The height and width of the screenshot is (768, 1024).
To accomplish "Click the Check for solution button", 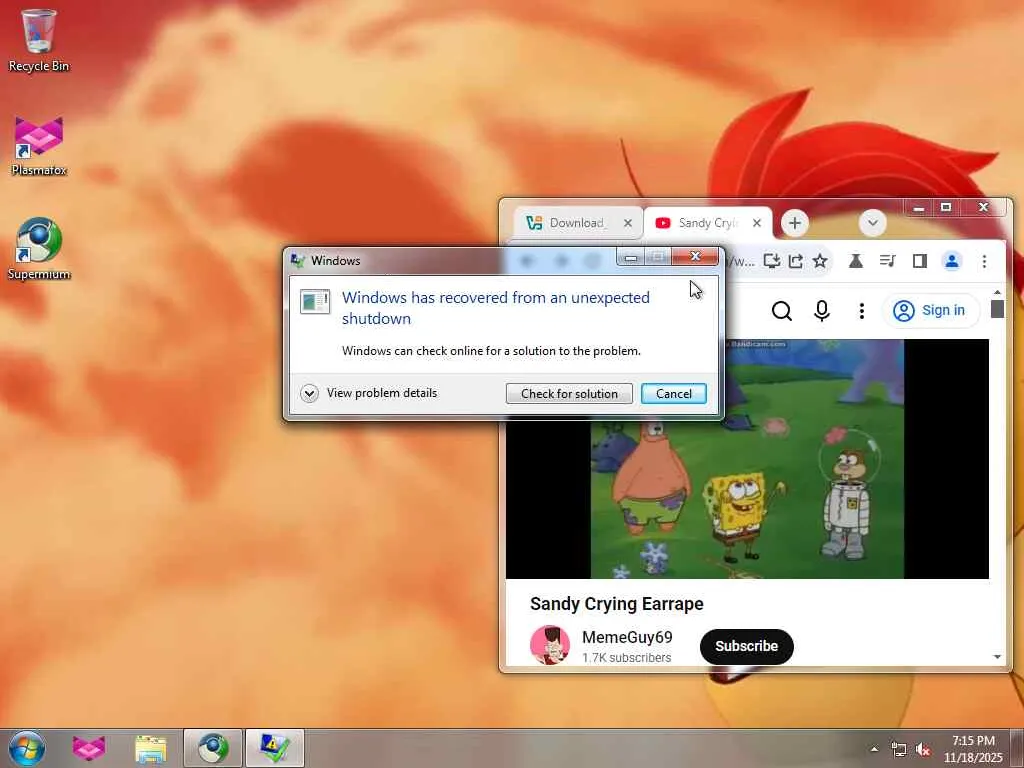I will [x=569, y=394].
